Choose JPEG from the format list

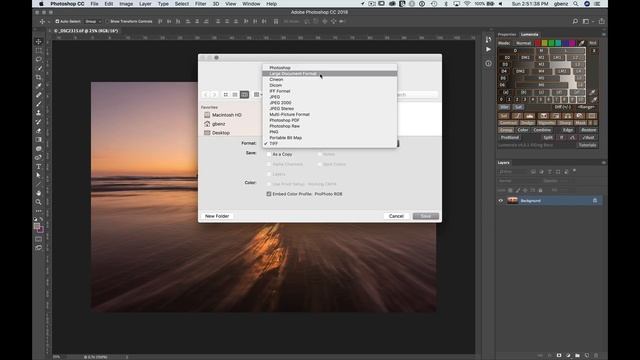coord(330,97)
